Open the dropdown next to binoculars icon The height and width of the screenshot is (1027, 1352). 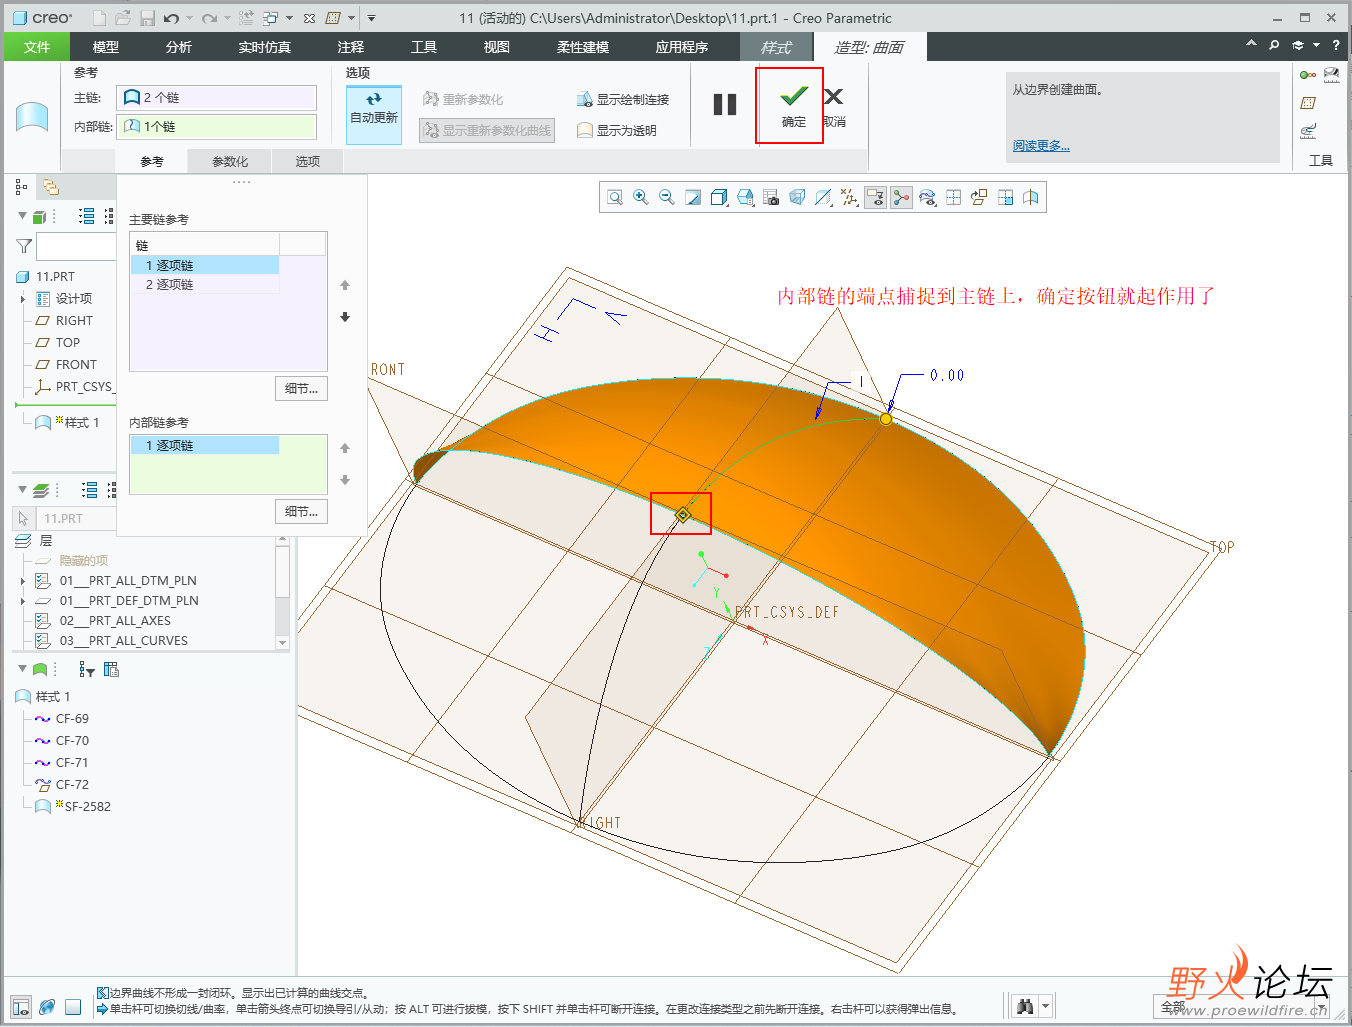(x=1046, y=1006)
